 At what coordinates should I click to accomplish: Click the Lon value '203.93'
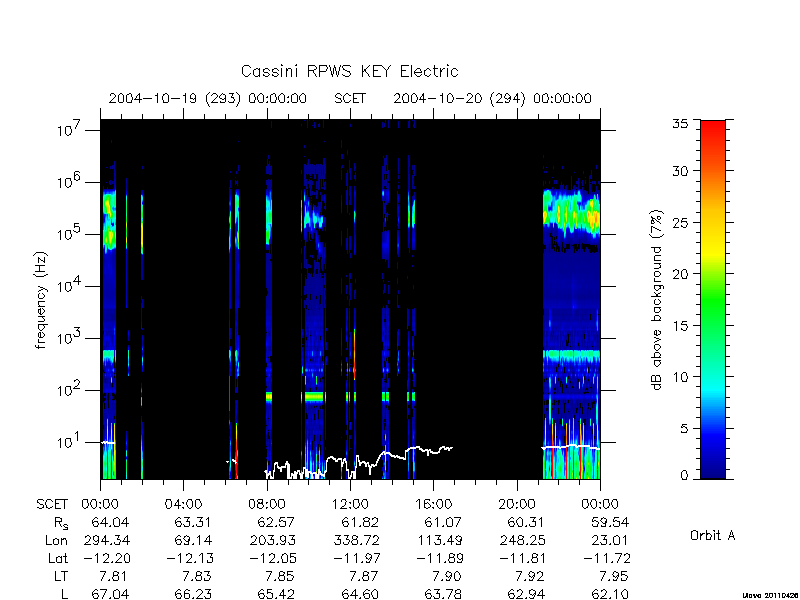[273, 540]
